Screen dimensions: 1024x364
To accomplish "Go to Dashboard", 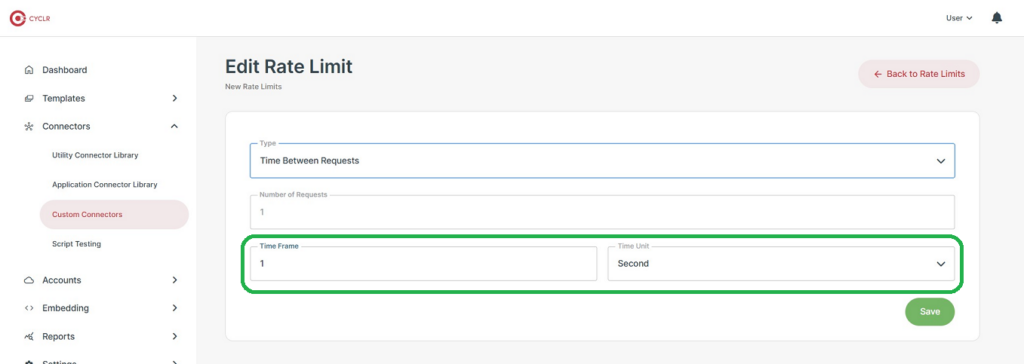I will 65,70.
